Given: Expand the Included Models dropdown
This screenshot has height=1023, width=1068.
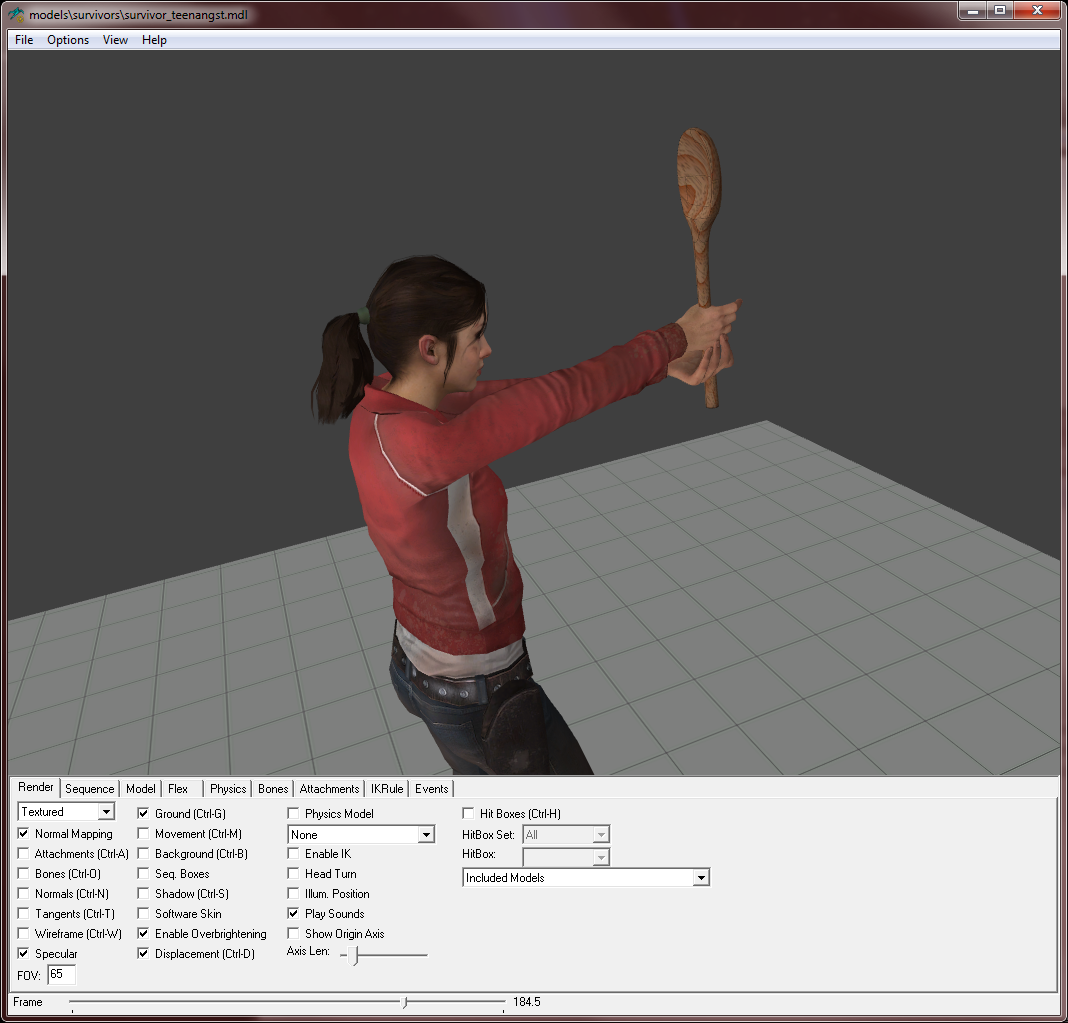Looking at the screenshot, I should [586, 878].
